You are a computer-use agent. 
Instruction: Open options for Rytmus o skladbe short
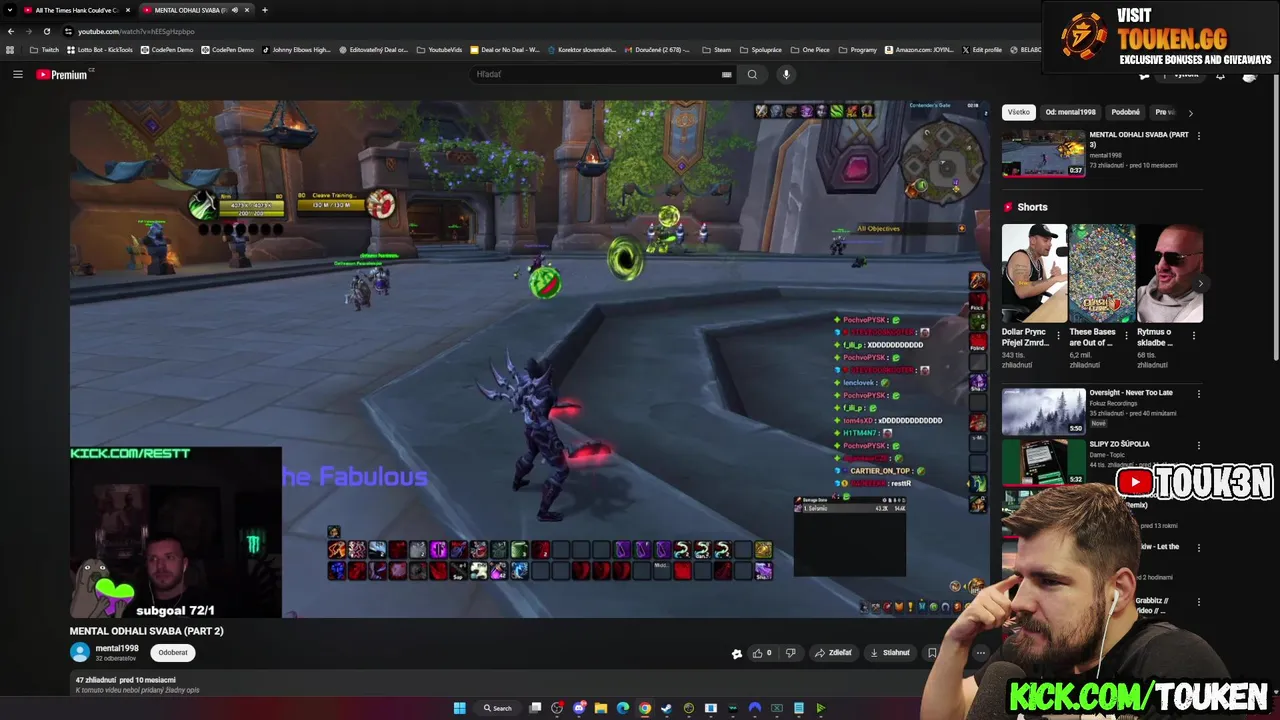[1193, 336]
